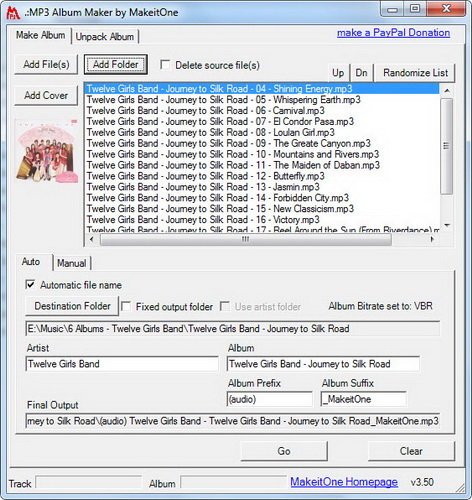Click the vertical scrollbar thumb of track list

(x=447, y=146)
